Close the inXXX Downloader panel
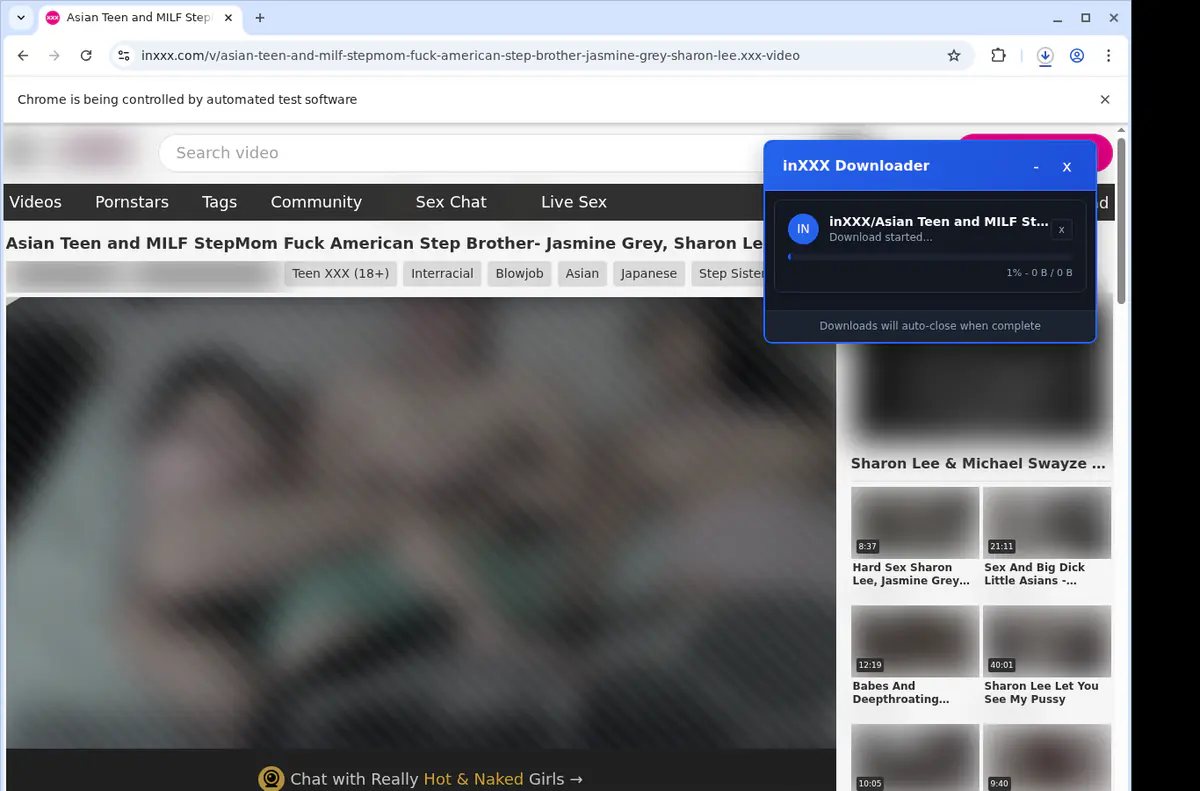The width and height of the screenshot is (1200, 791). 1067,167
